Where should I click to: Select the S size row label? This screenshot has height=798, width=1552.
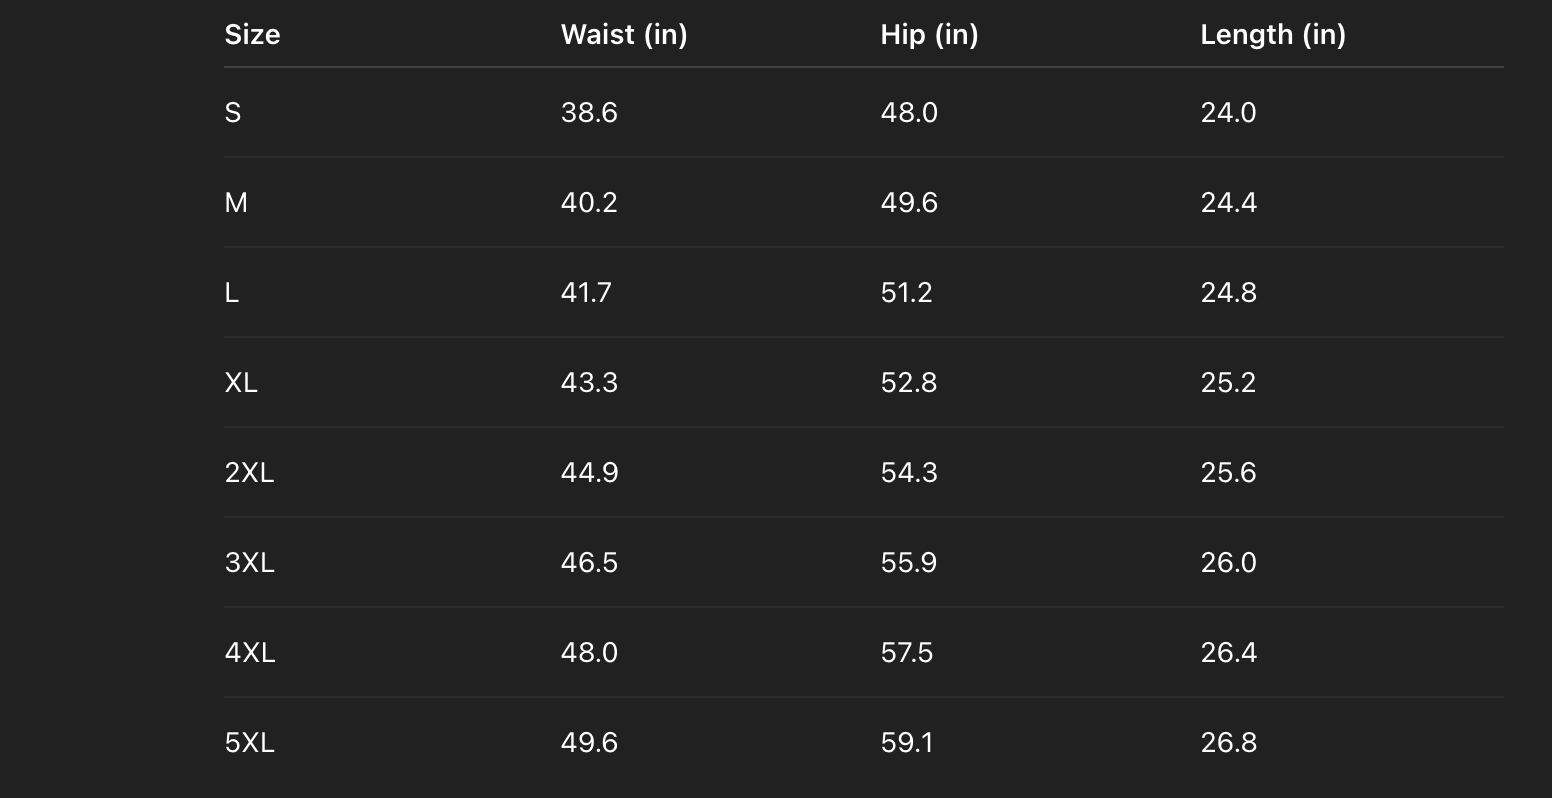(233, 113)
